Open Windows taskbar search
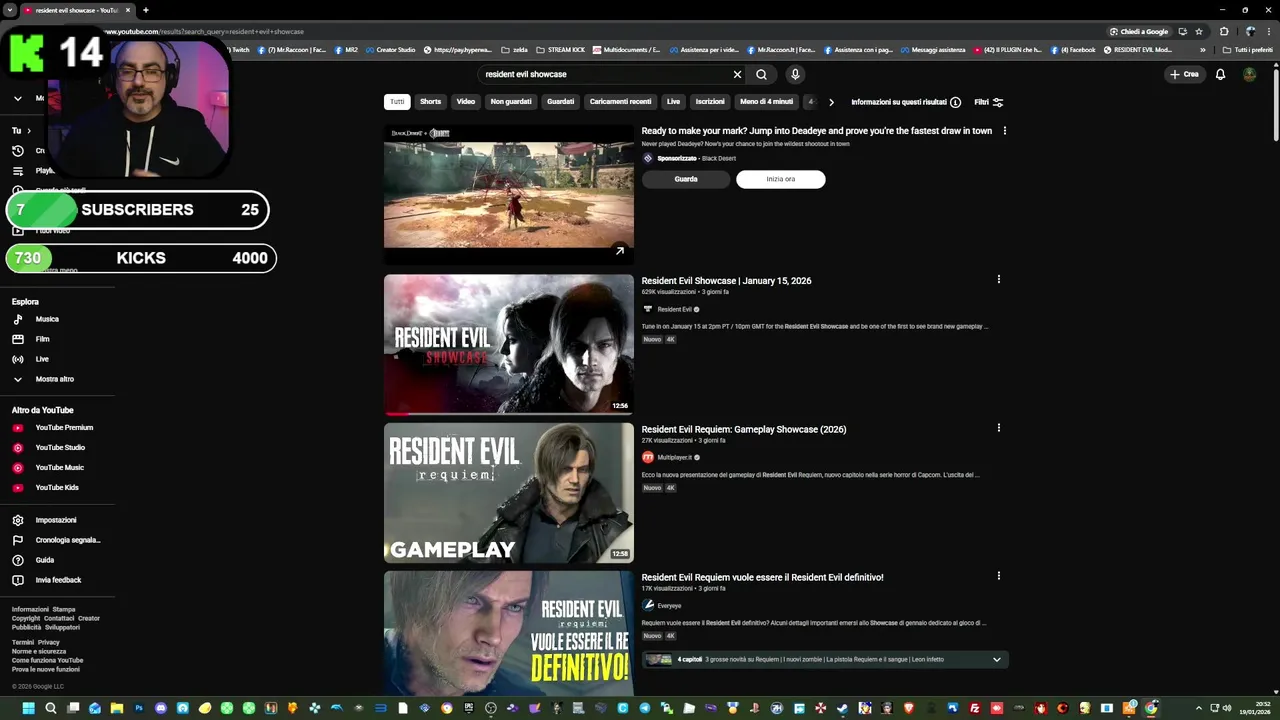The height and width of the screenshot is (720, 1280). coord(50,708)
